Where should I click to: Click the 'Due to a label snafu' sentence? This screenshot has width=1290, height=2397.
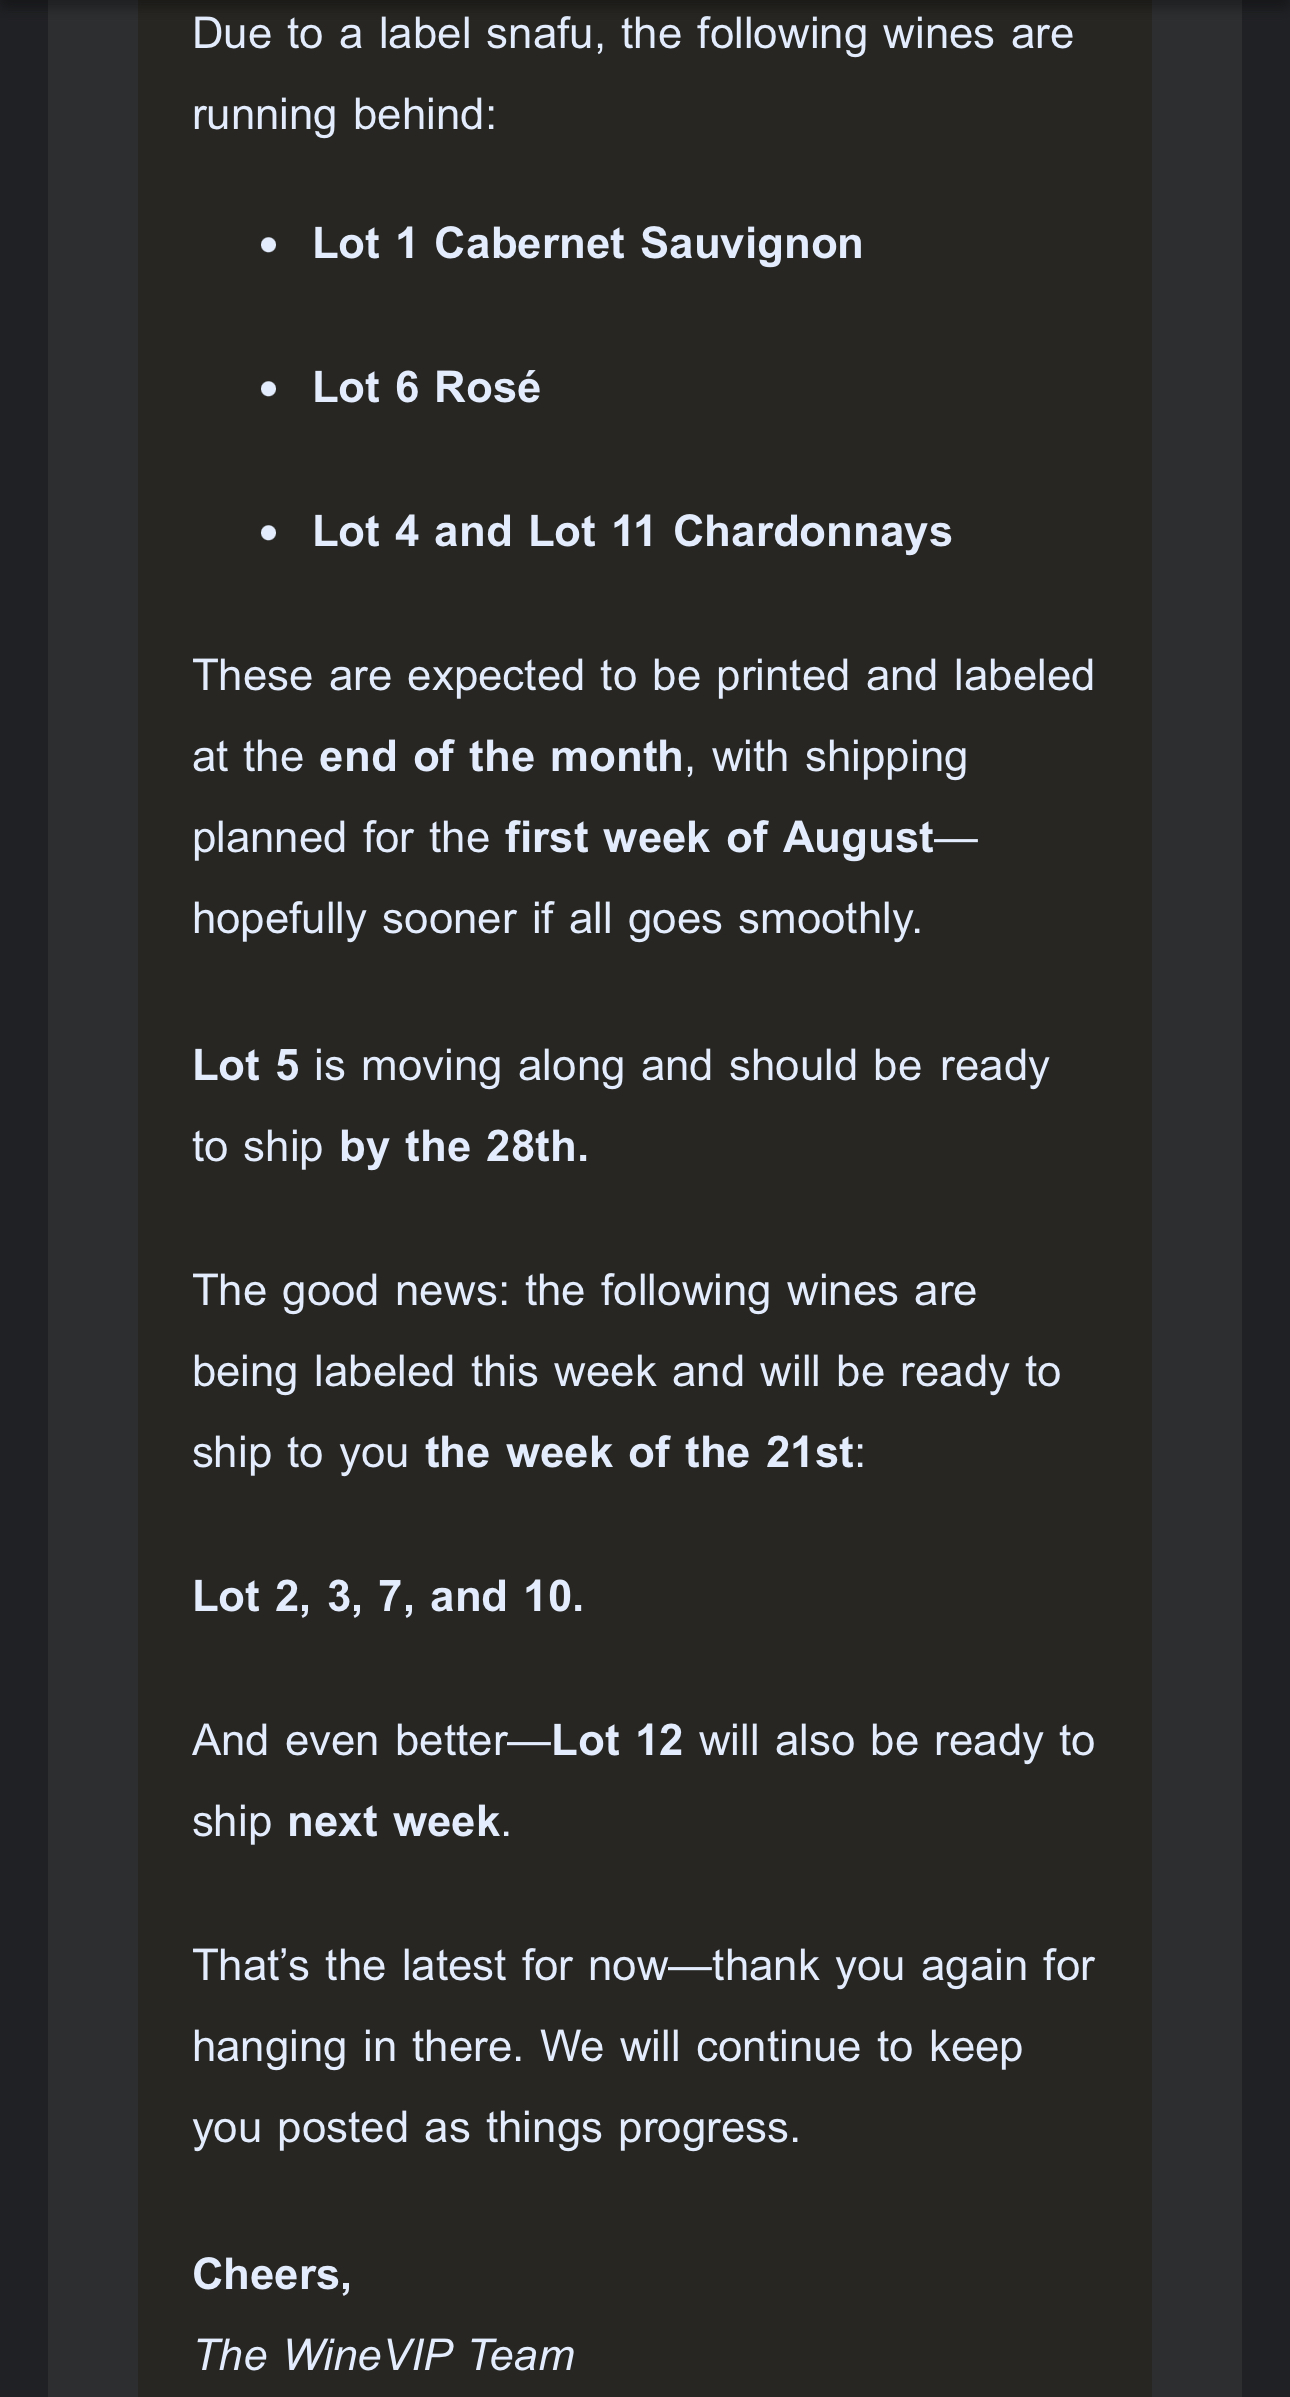click(x=633, y=74)
